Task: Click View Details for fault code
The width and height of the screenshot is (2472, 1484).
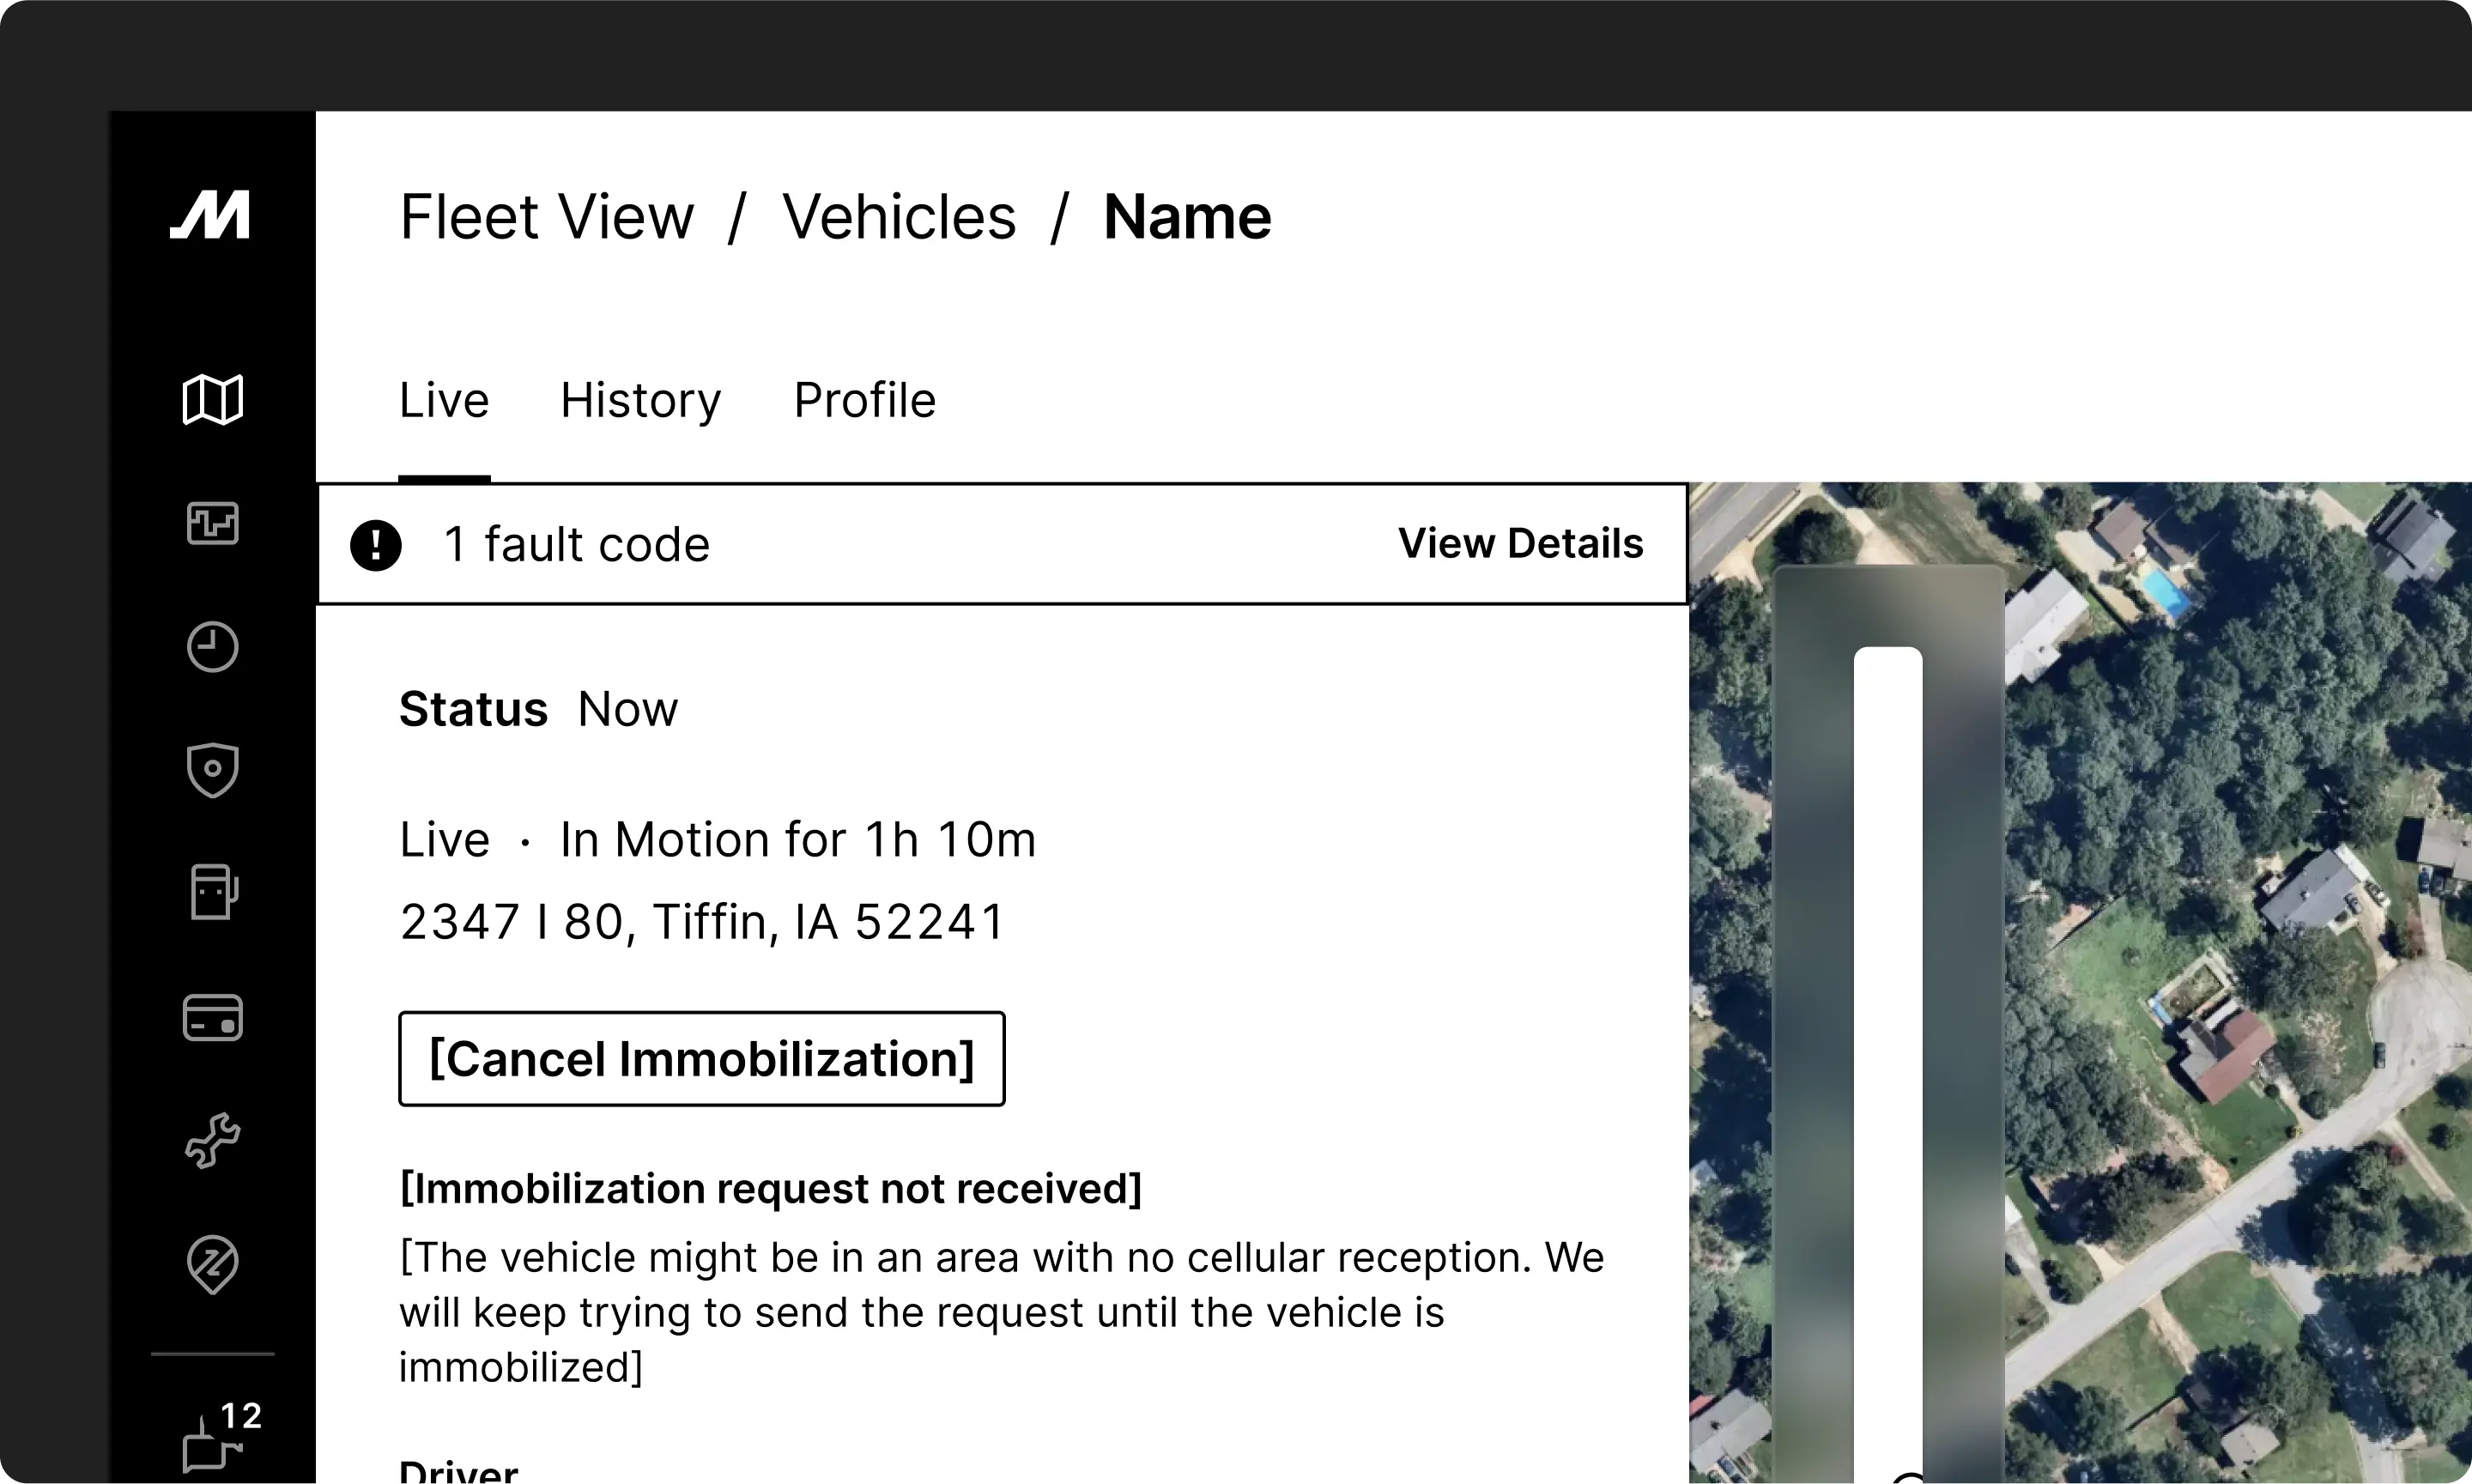Action: click(x=1520, y=544)
